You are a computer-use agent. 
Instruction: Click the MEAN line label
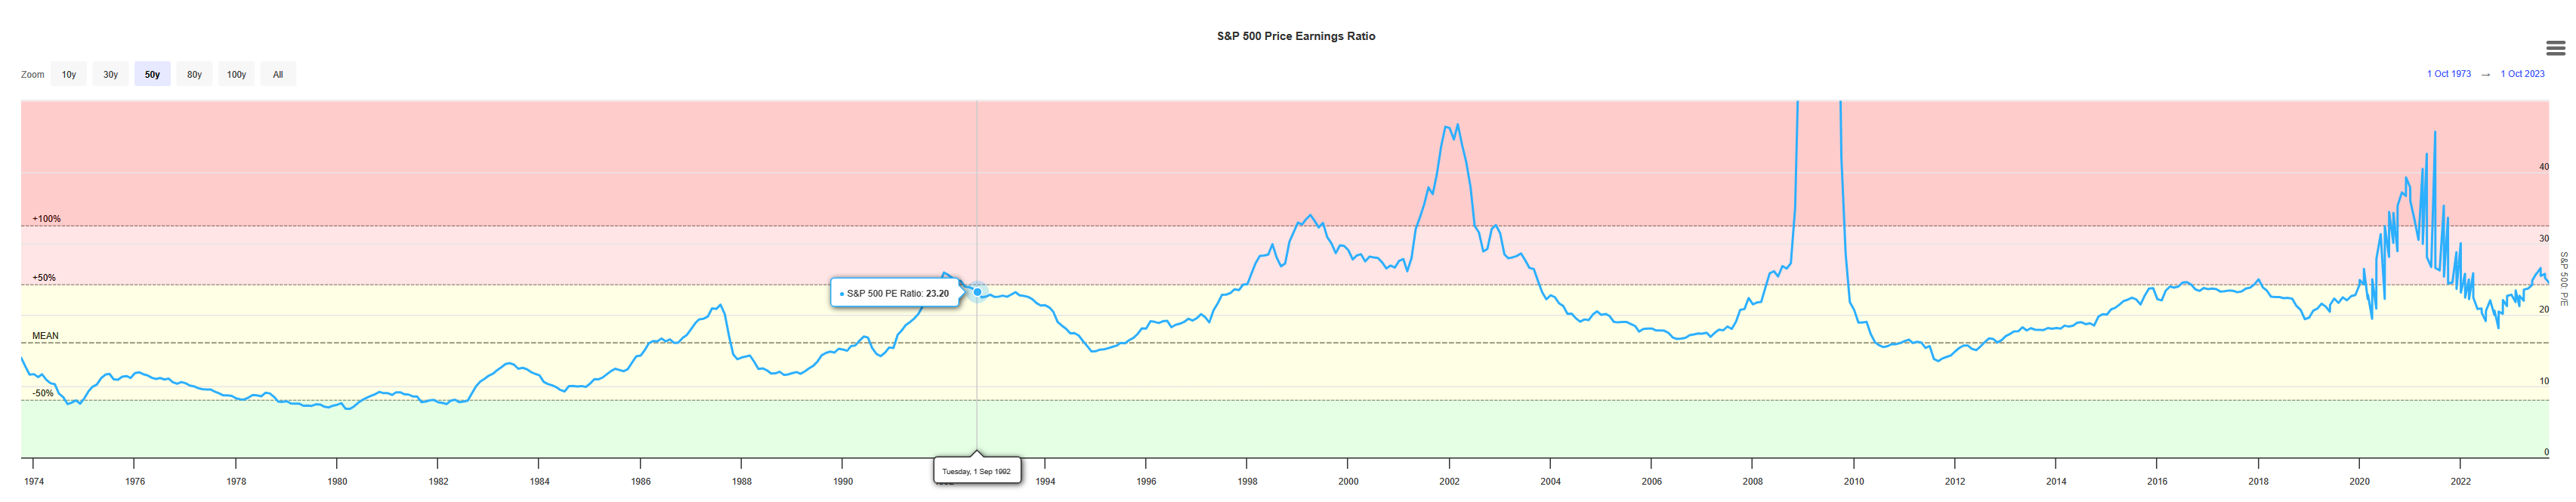pyautogui.click(x=45, y=335)
